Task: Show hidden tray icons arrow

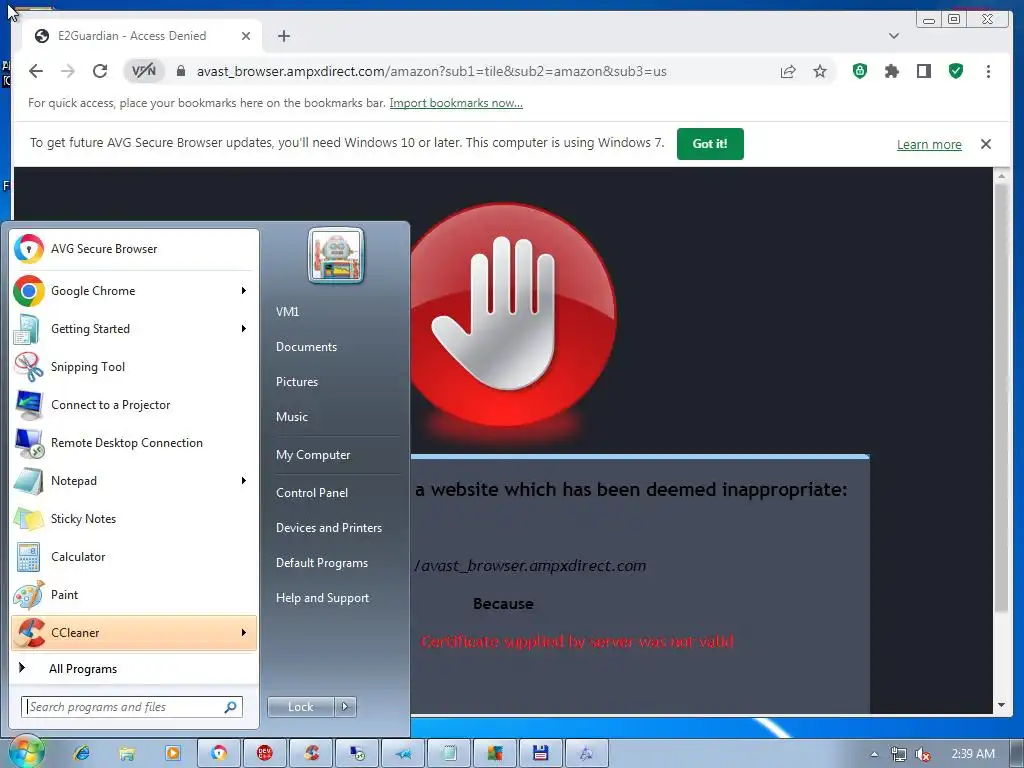Action: [874, 754]
